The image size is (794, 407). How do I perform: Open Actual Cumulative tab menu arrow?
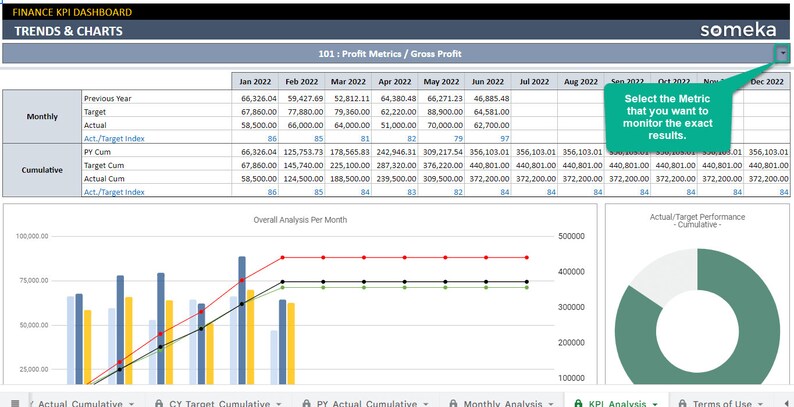click(131, 404)
